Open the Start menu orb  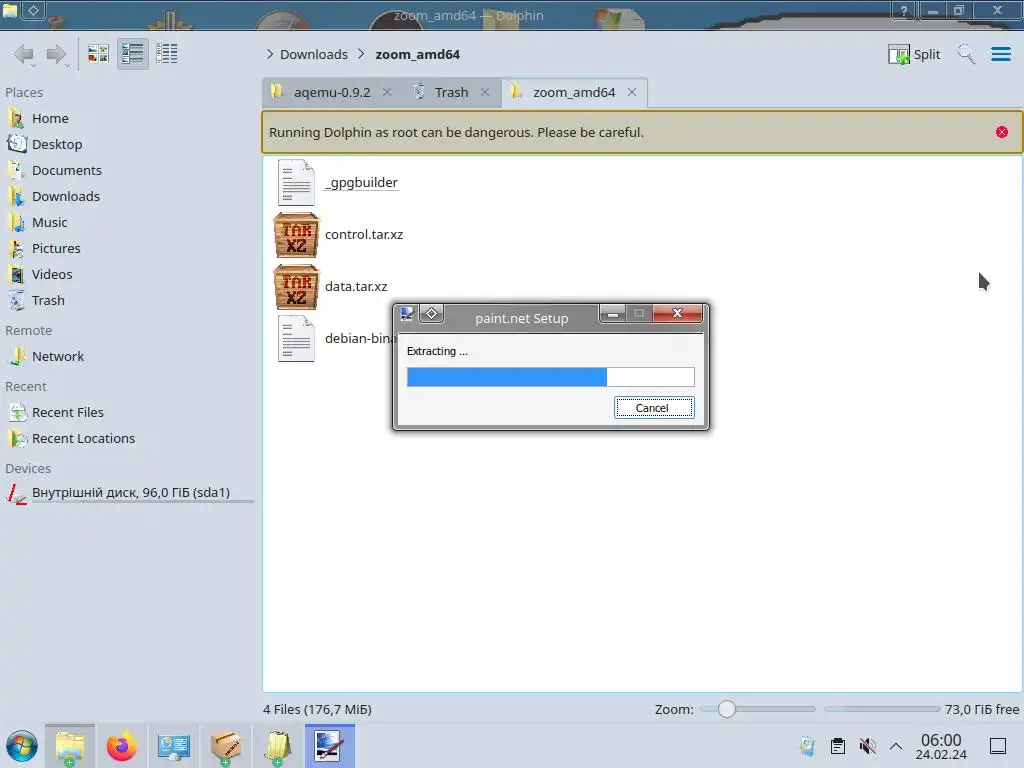click(22, 746)
